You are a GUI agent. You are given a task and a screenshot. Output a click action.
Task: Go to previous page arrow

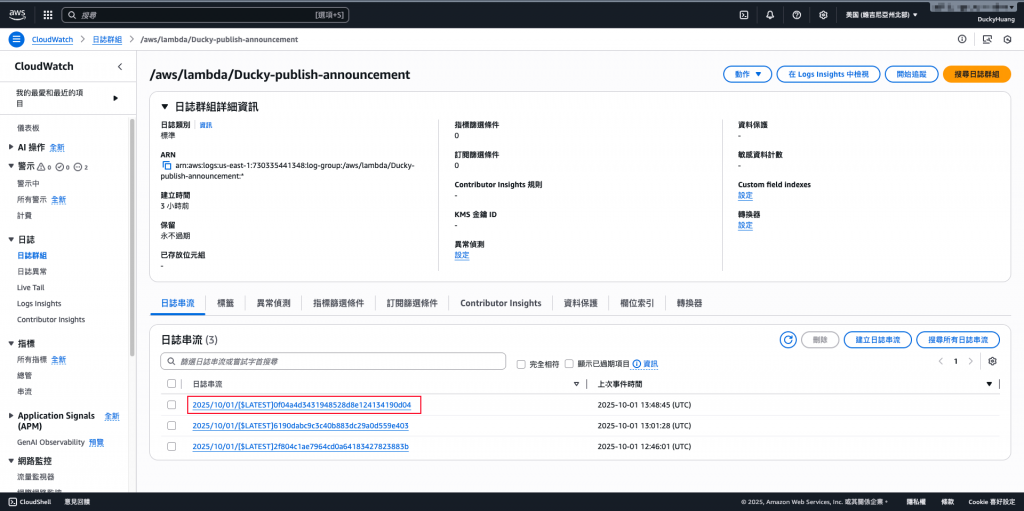[x=940, y=361]
